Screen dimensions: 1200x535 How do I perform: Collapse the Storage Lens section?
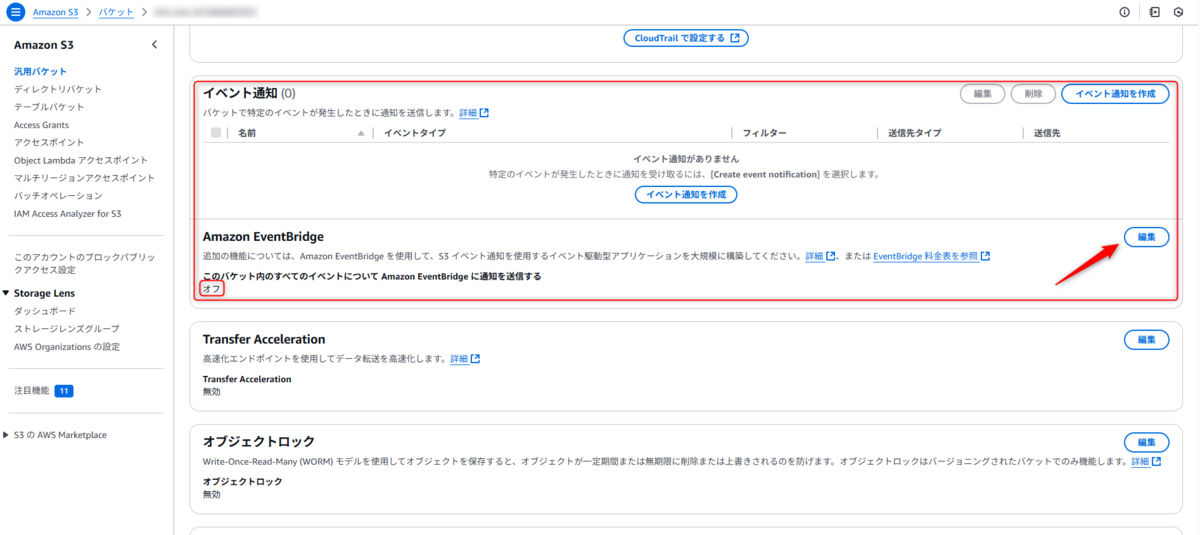[x=7, y=293]
